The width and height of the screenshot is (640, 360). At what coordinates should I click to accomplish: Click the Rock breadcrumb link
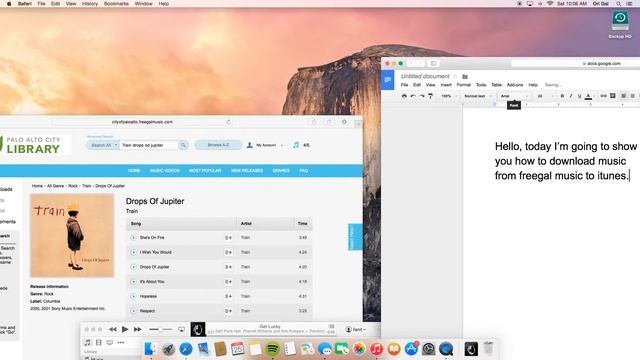73,186
